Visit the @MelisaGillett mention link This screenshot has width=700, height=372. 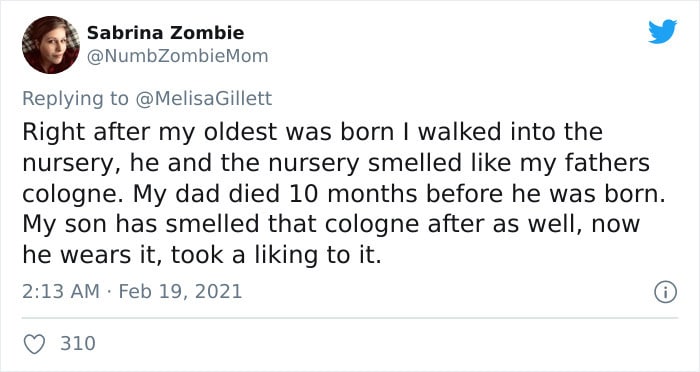(203, 98)
